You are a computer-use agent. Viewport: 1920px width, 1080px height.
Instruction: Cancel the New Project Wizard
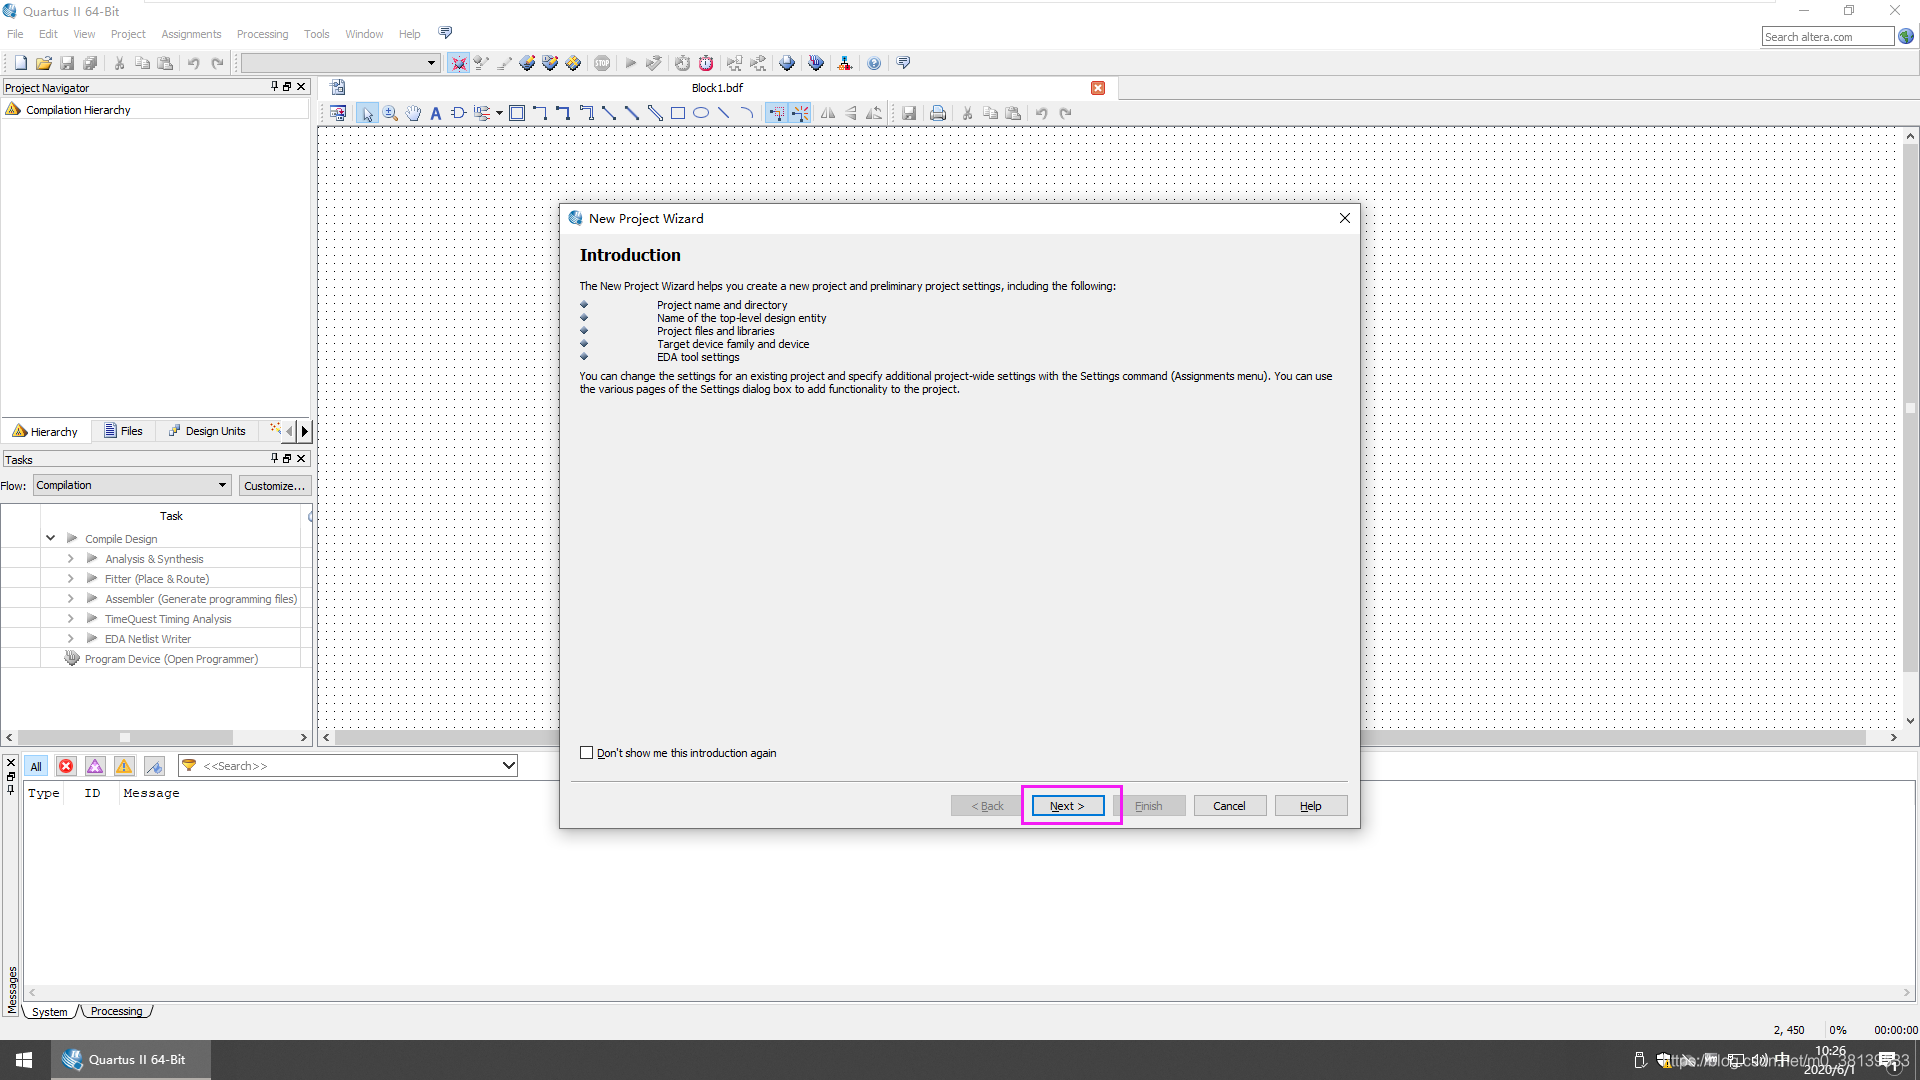tap(1229, 806)
